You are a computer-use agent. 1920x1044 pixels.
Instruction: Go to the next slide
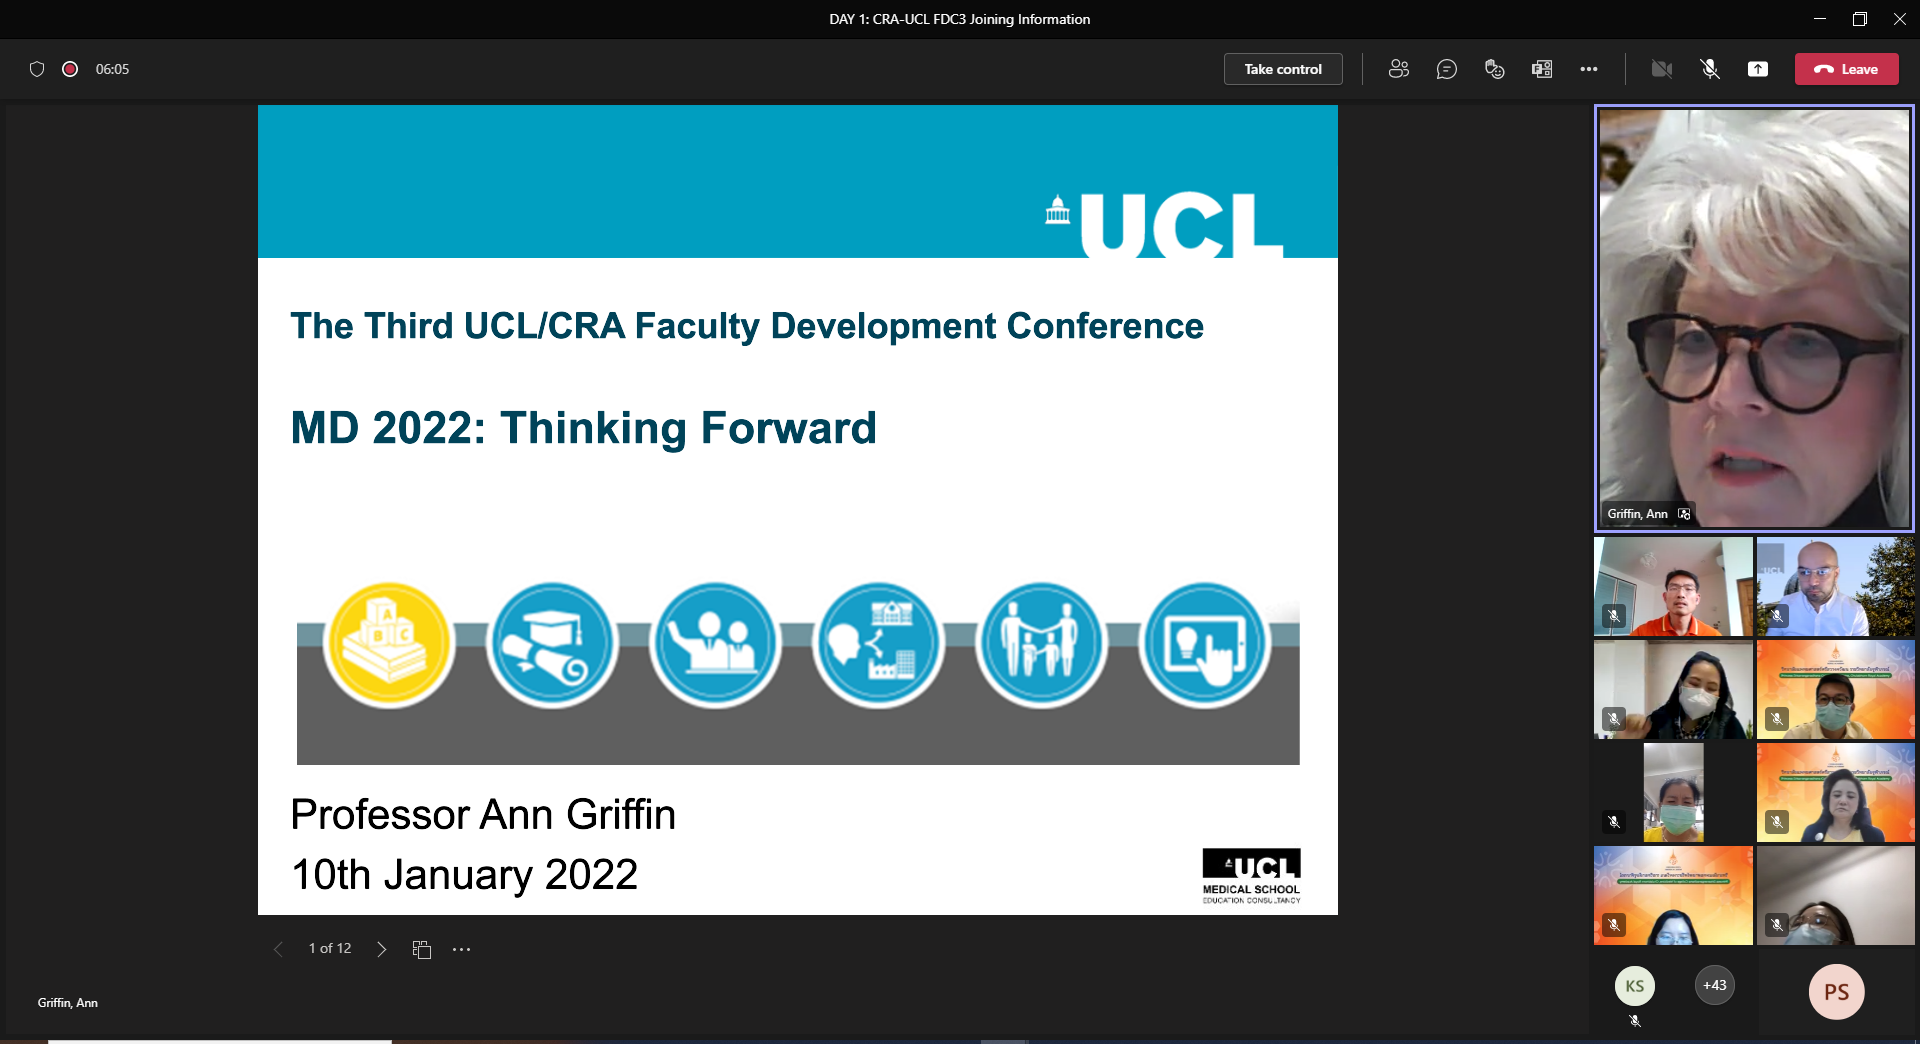coord(381,949)
